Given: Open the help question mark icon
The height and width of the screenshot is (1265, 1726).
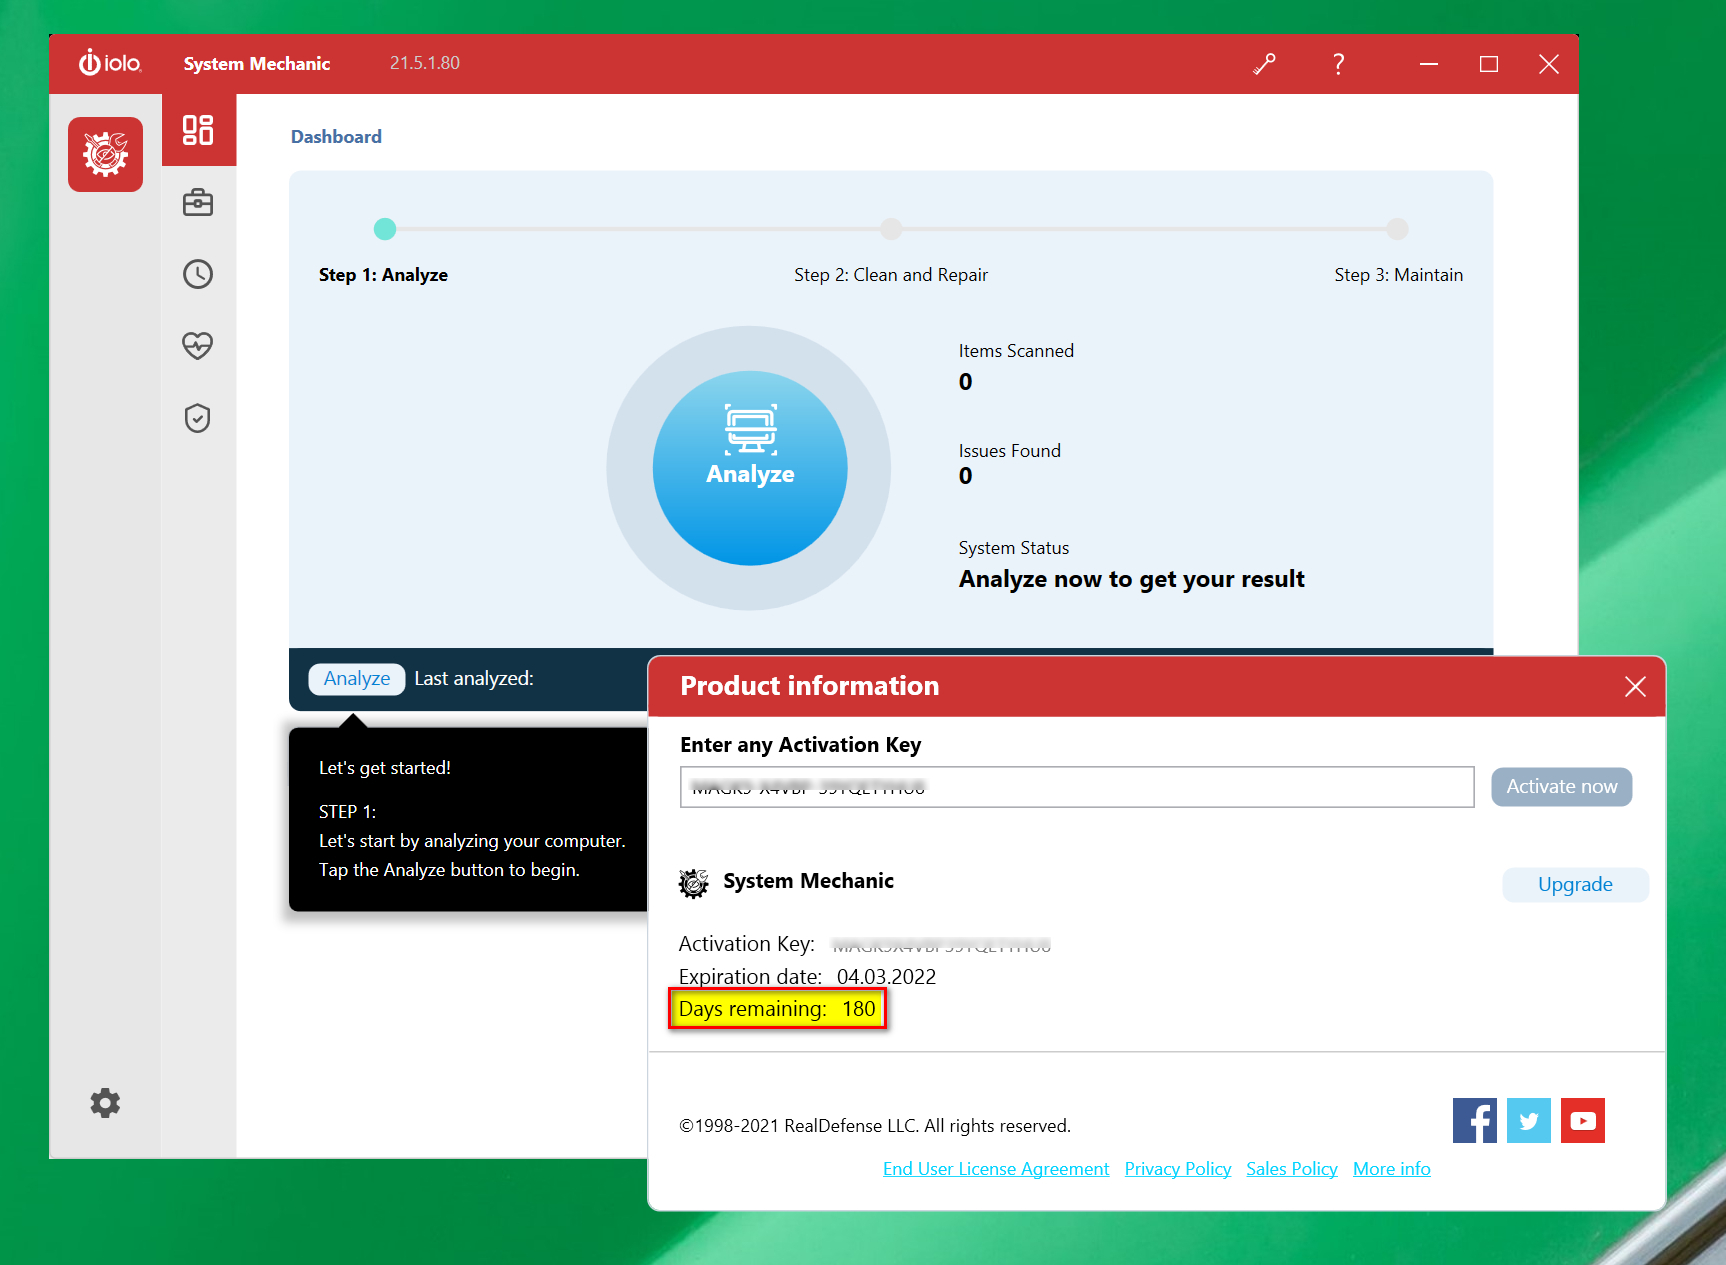Looking at the screenshot, I should (1338, 64).
